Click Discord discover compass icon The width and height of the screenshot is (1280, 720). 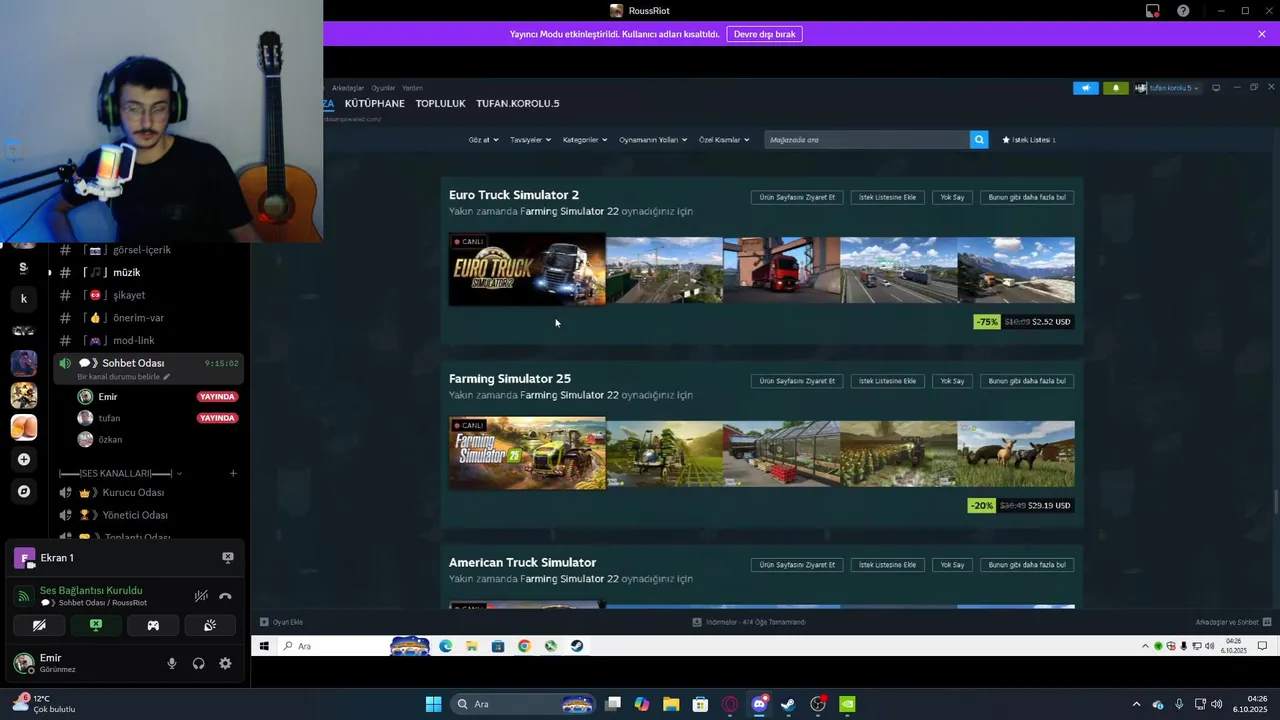pos(24,491)
